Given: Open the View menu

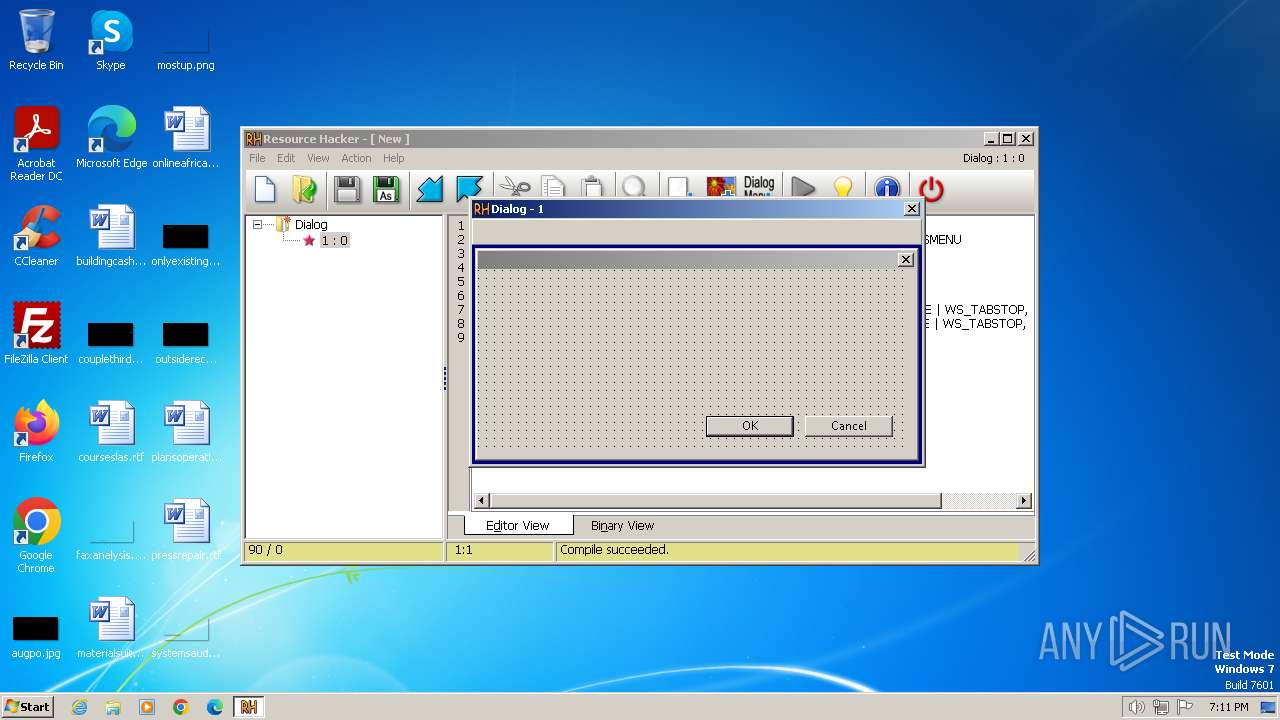Looking at the screenshot, I should 318,158.
